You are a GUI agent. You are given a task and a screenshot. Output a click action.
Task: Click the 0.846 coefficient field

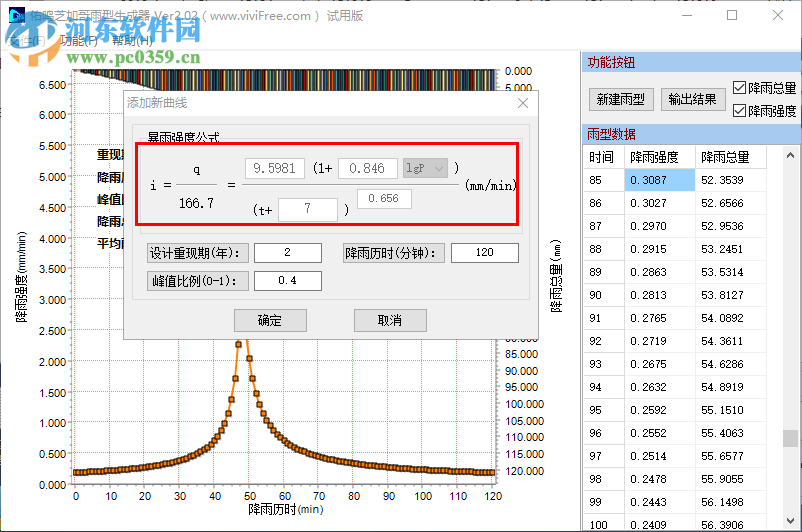coord(367,168)
